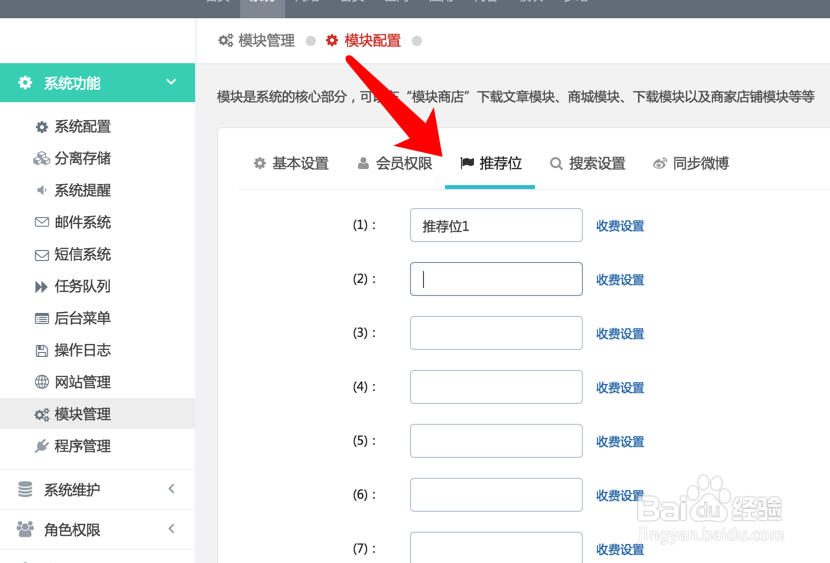
Task: Open 后台菜单 in sidebar
Action: 83,318
